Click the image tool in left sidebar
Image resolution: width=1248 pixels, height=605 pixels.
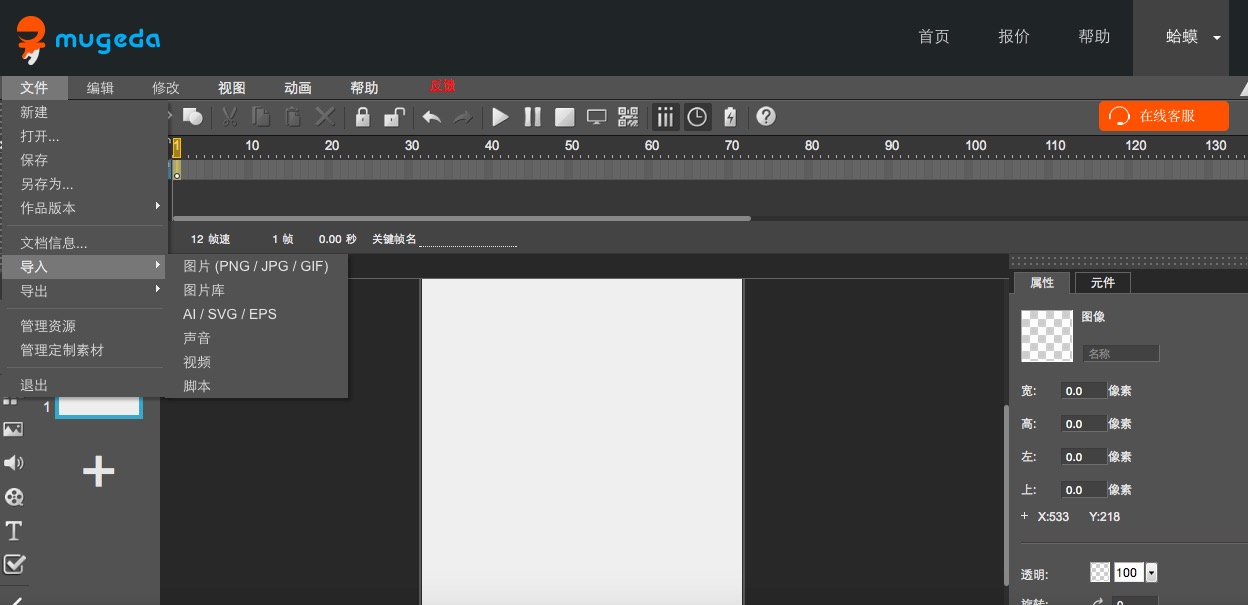13,429
